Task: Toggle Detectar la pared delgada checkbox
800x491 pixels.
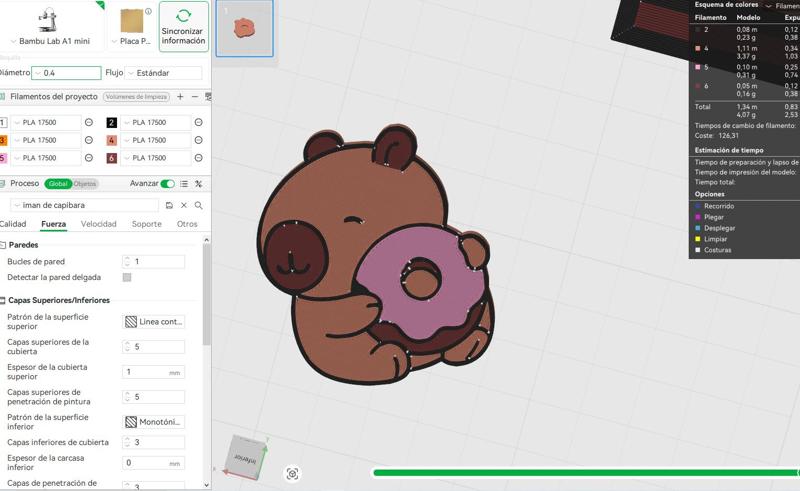Action: (127, 277)
